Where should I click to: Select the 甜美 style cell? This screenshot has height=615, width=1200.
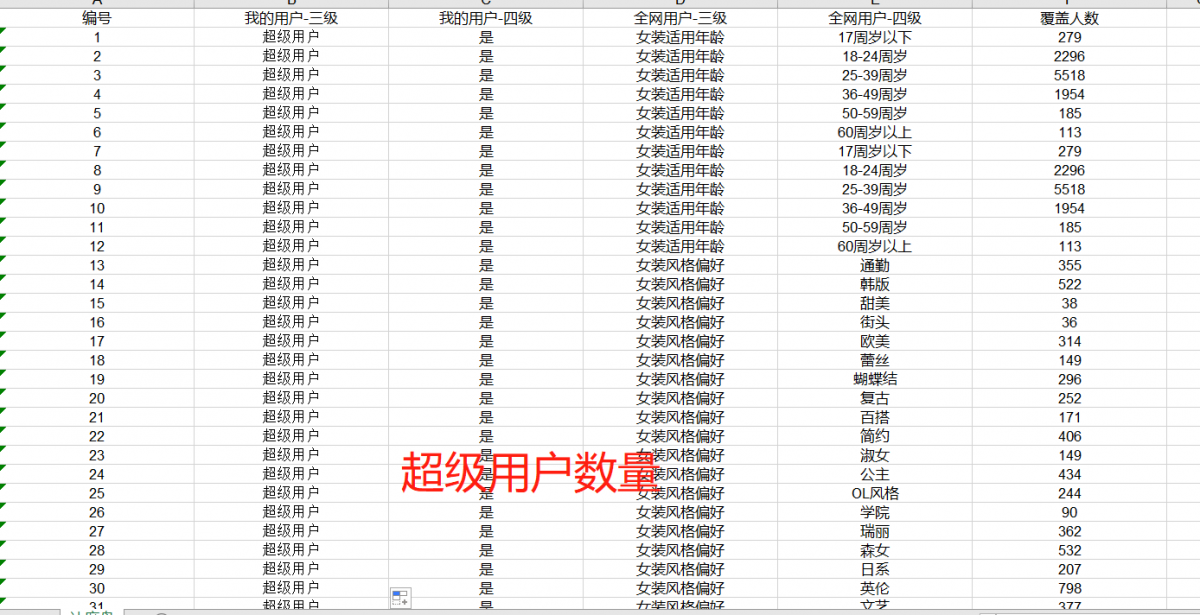tap(875, 303)
